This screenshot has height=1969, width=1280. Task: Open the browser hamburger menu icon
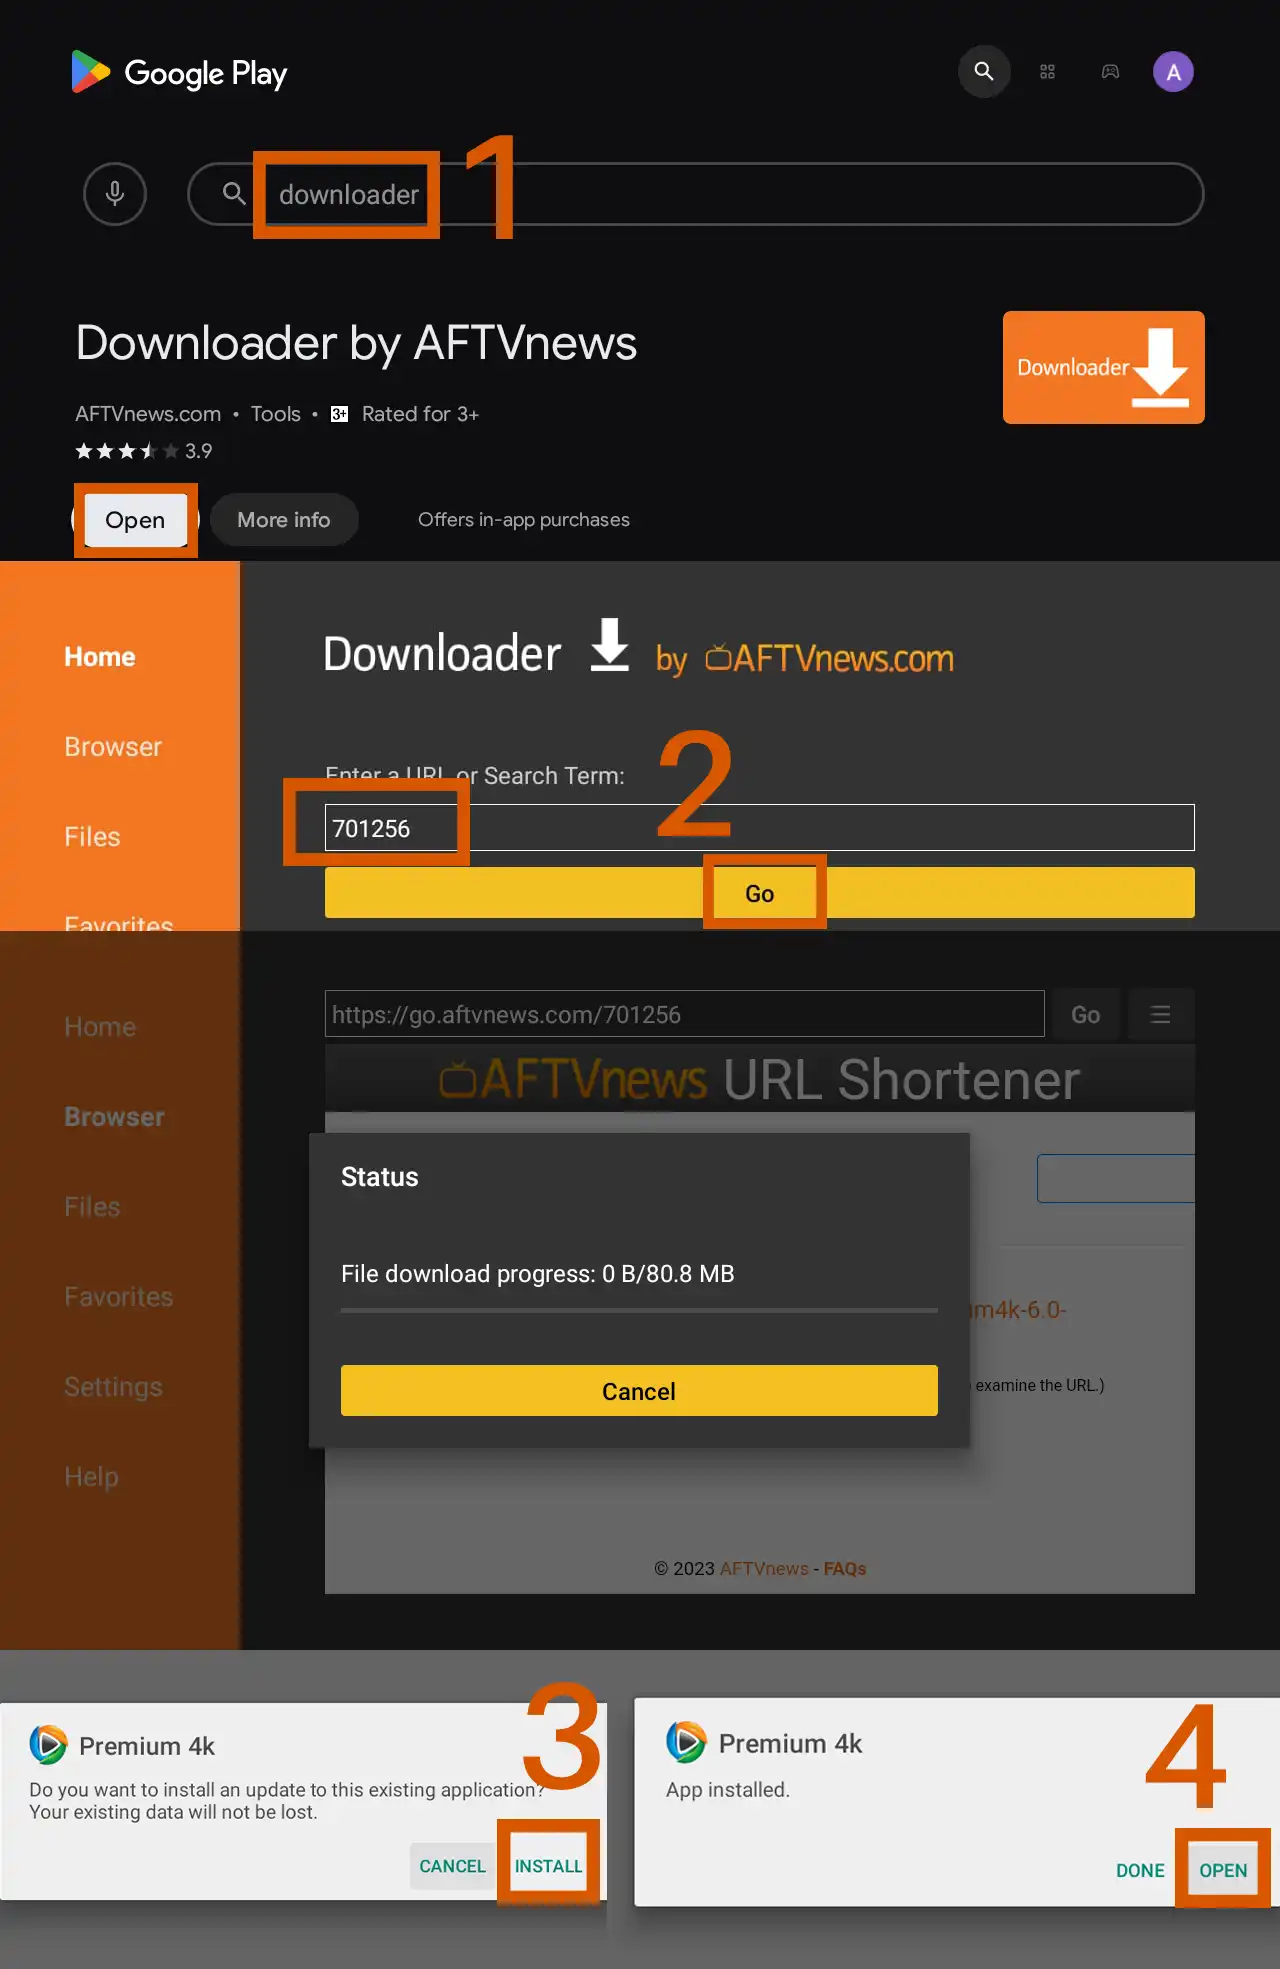[1160, 1015]
